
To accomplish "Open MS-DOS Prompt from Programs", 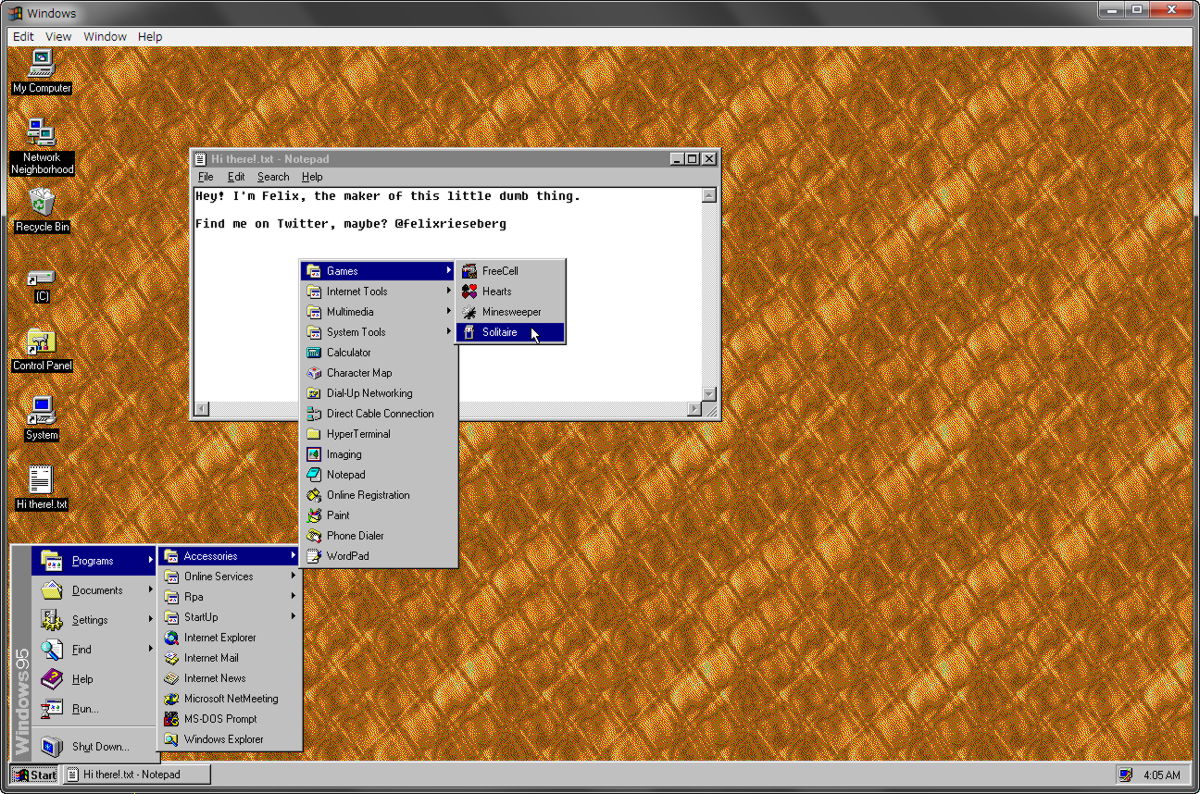I will [229, 719].
